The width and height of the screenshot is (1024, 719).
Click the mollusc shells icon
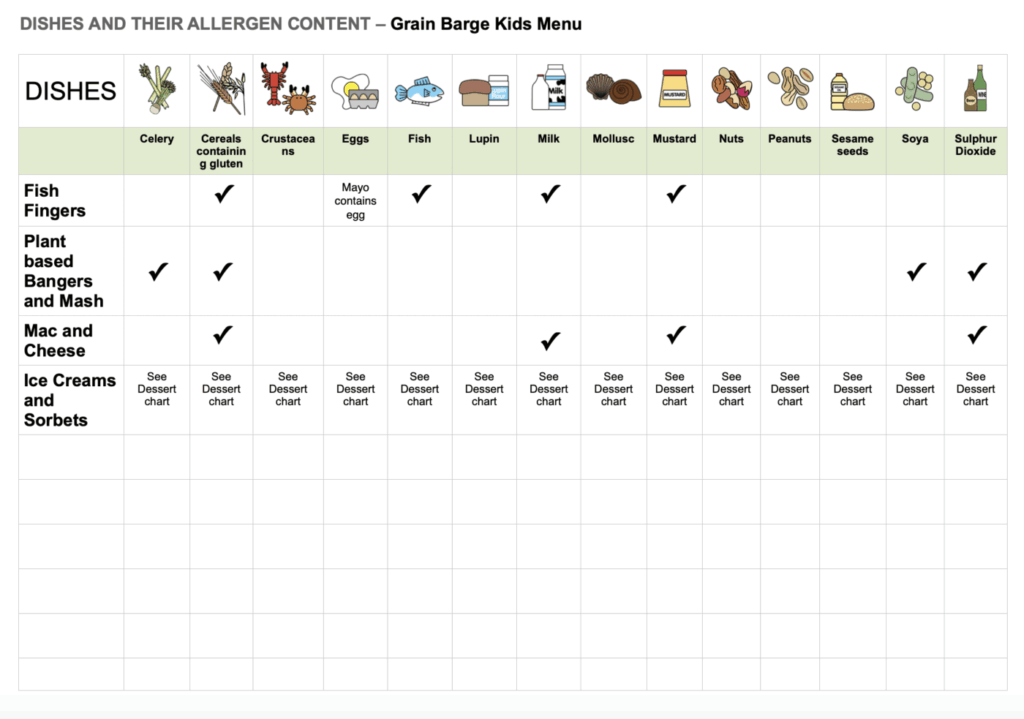pos(613,89)
